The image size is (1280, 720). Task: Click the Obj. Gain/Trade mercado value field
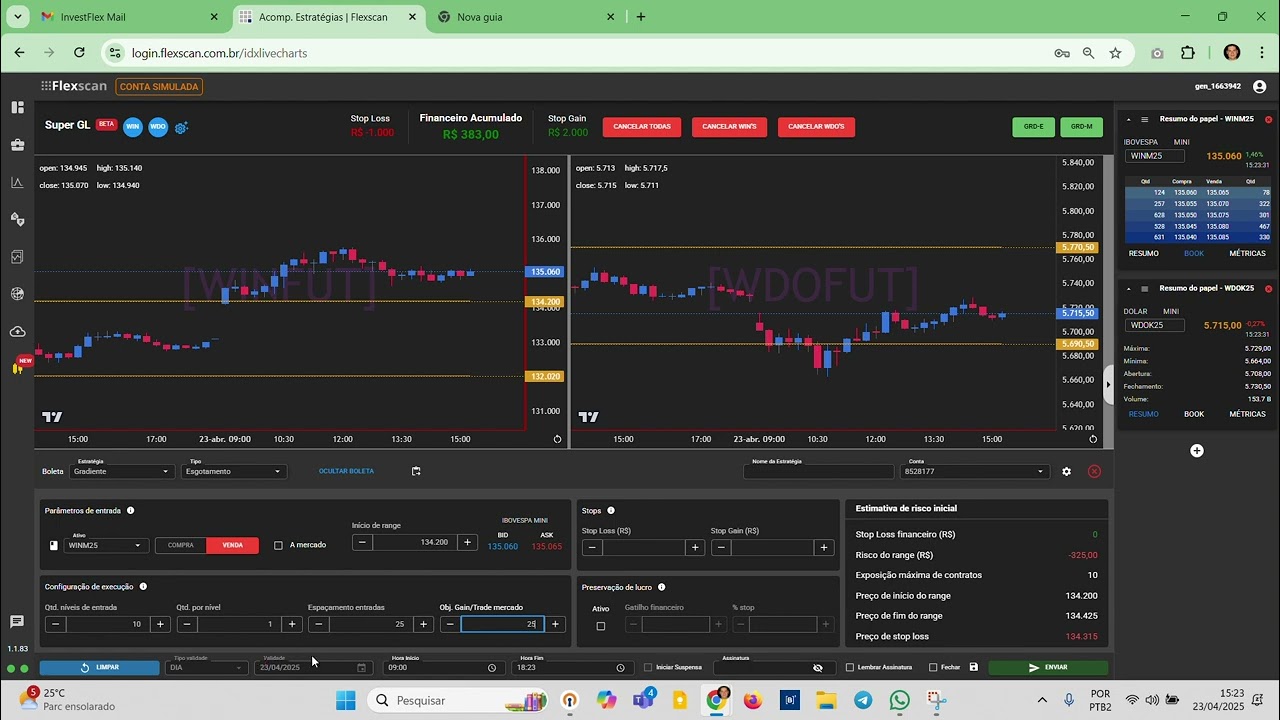coord(502,624)
